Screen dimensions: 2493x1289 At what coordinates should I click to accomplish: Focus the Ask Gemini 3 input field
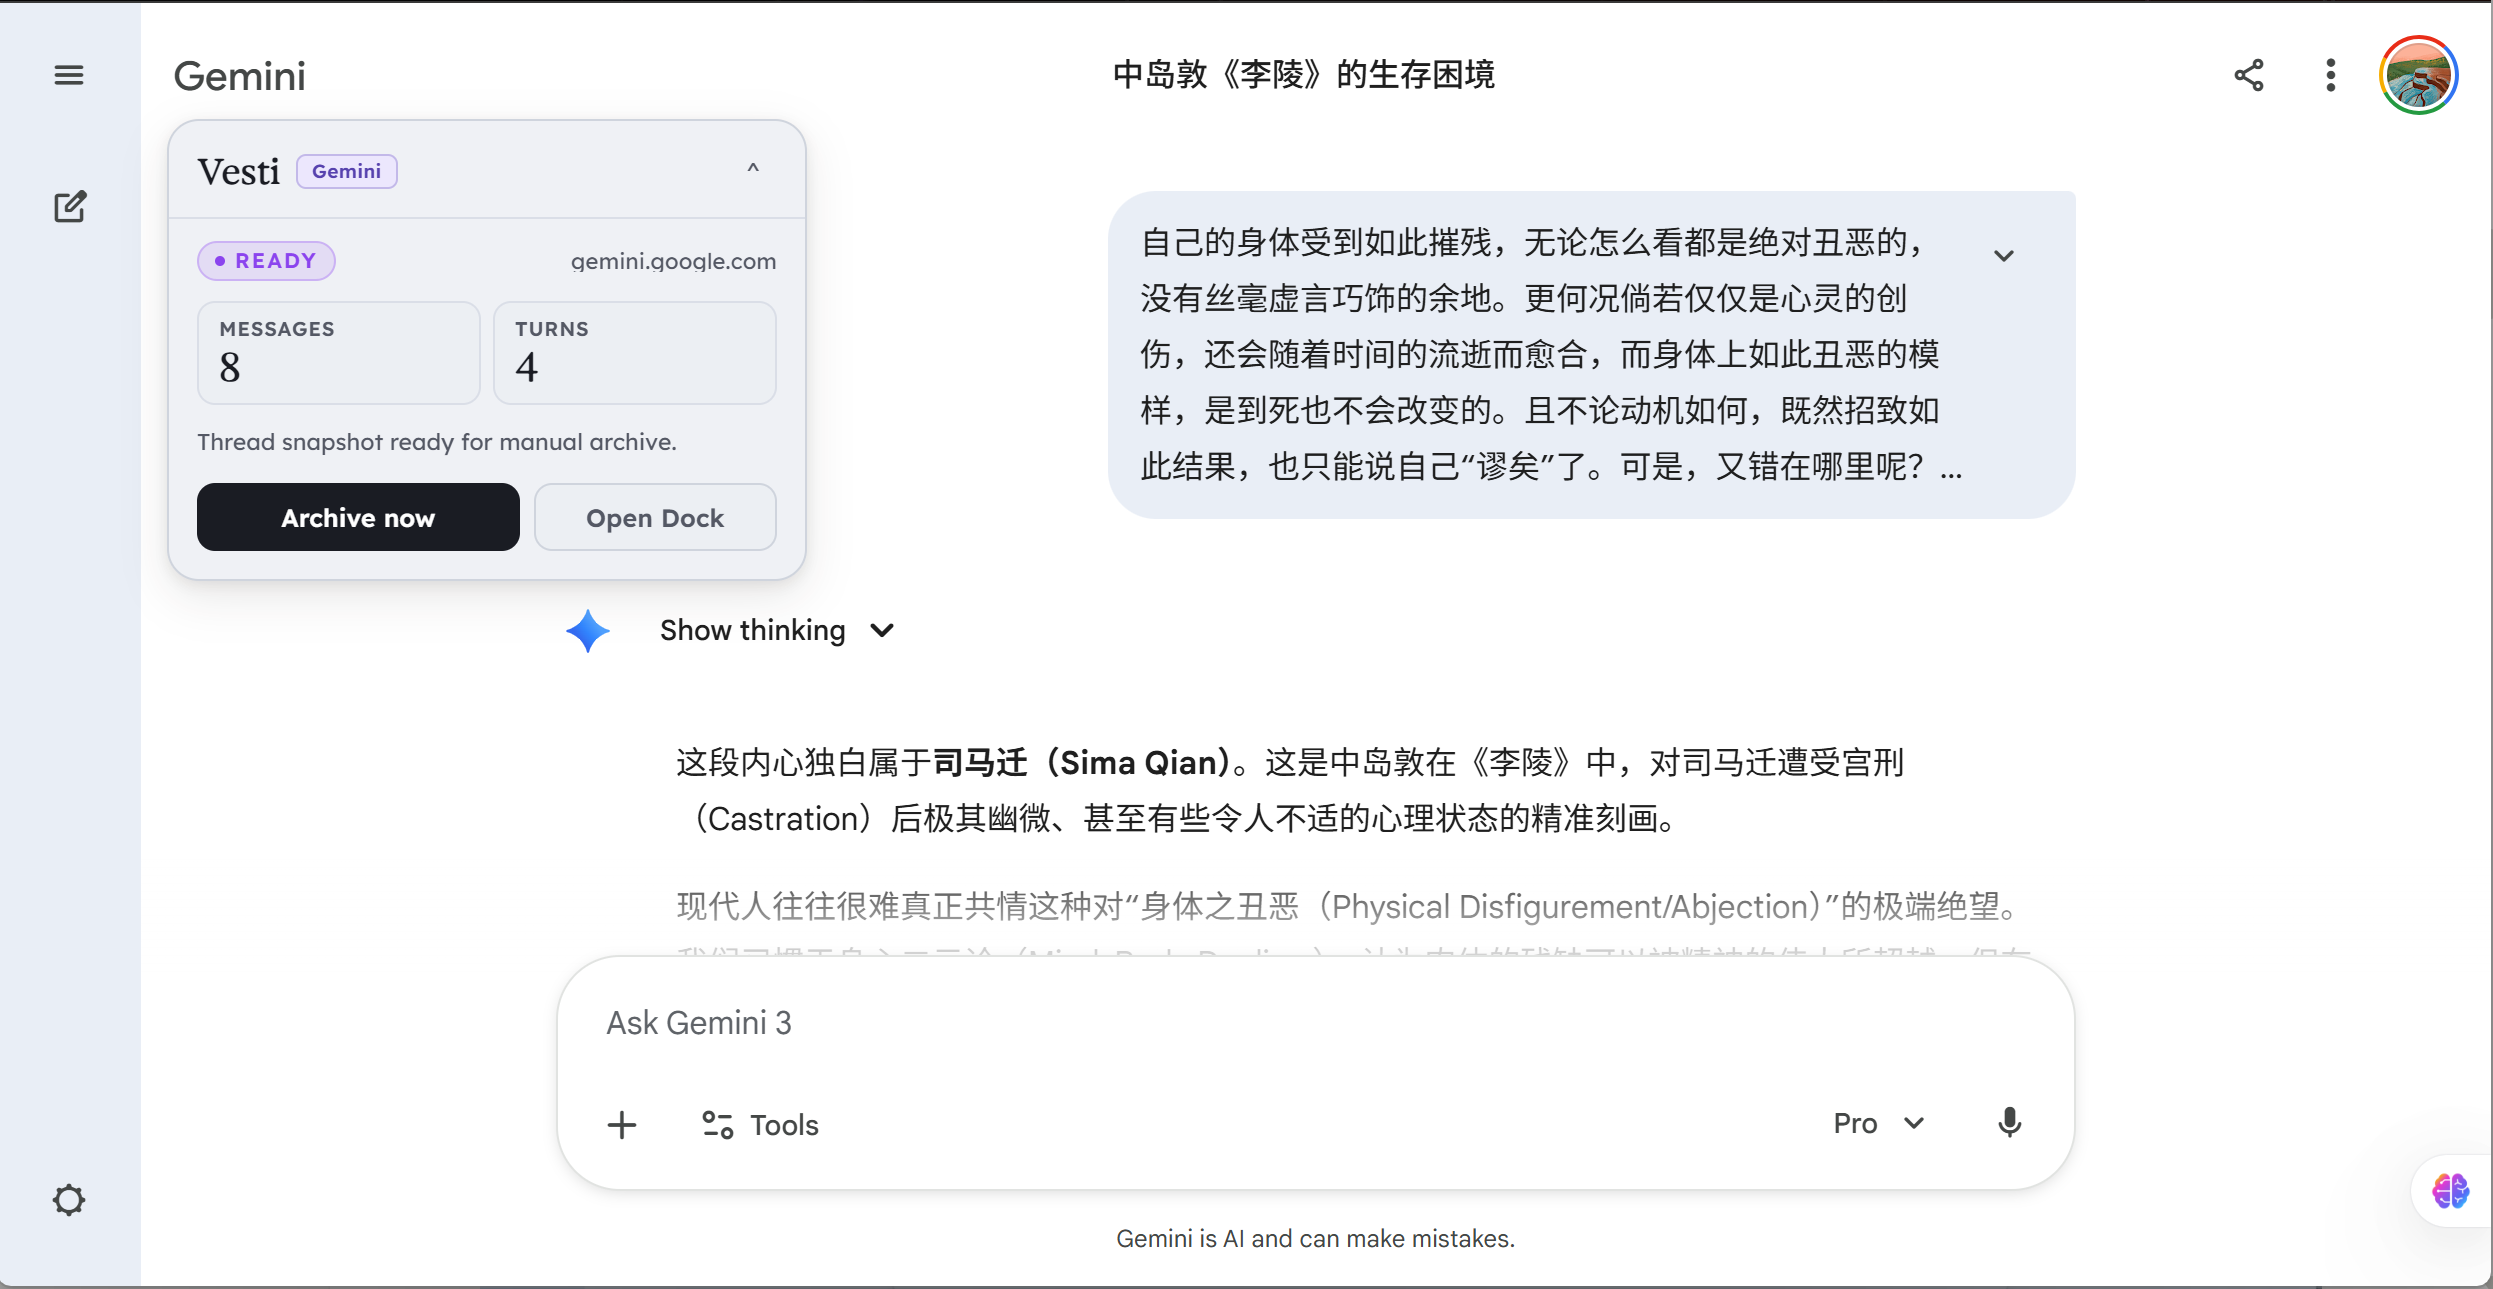tap(1315, 1024)
